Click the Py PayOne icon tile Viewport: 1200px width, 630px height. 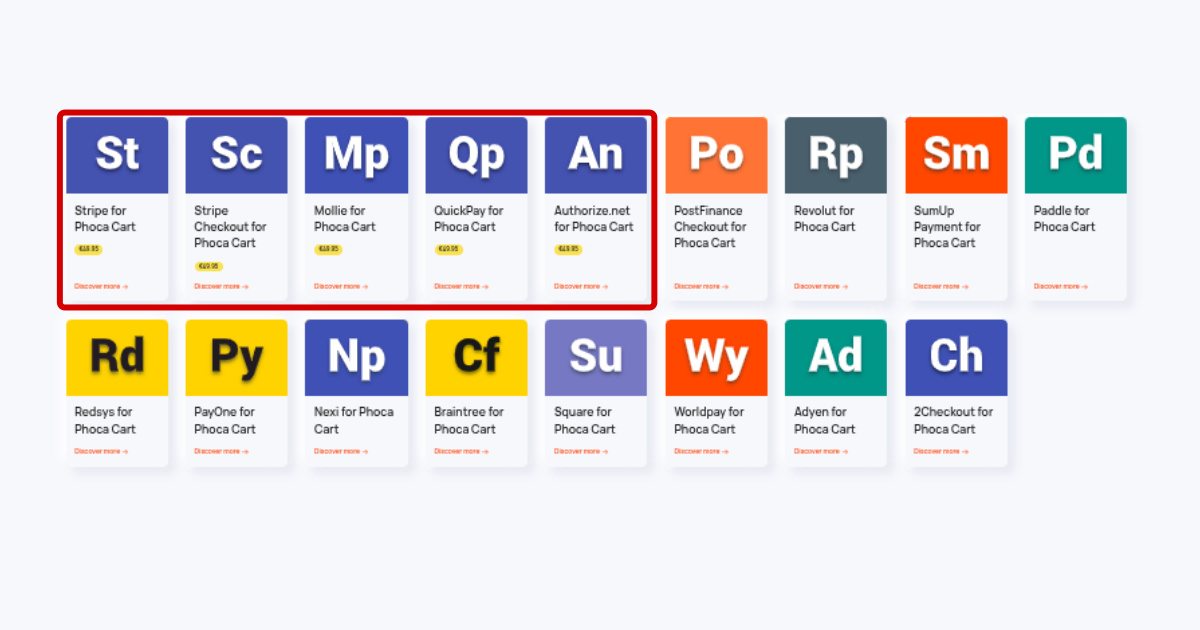click(237, 357)
